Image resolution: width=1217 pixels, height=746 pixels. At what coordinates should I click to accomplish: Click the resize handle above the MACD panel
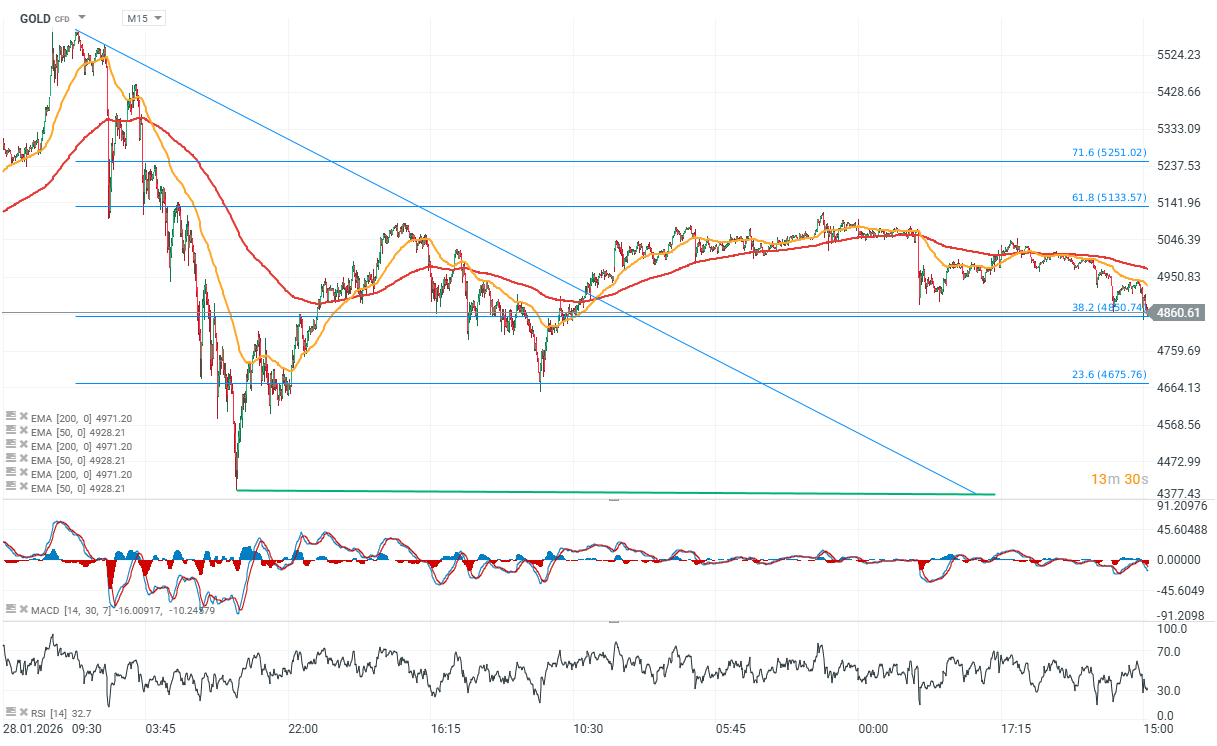pos(614,499)
